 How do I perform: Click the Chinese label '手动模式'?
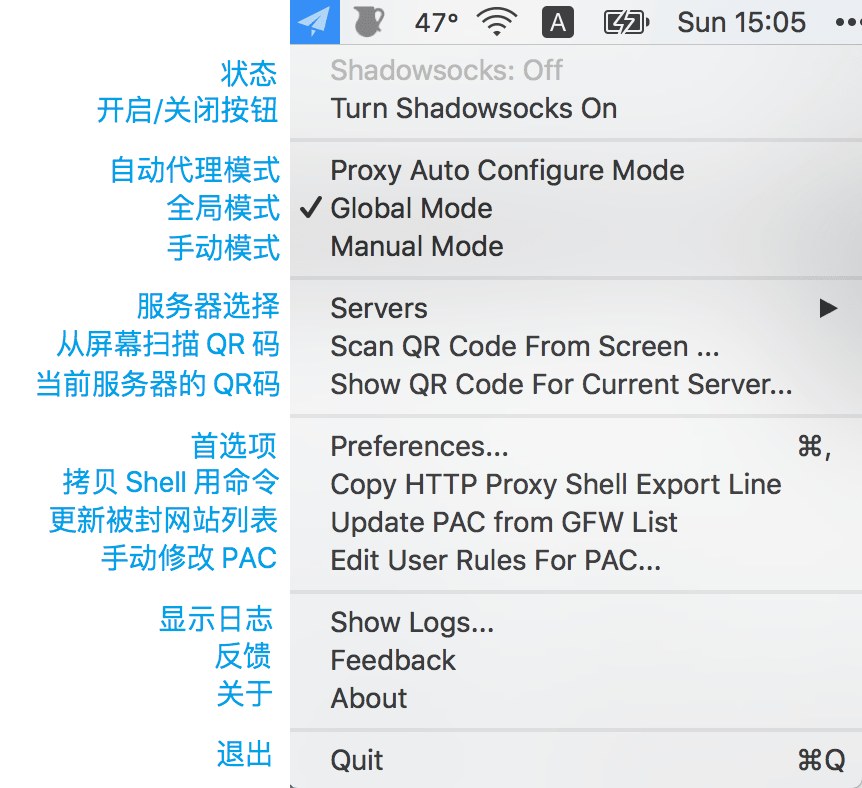(223, 247)
